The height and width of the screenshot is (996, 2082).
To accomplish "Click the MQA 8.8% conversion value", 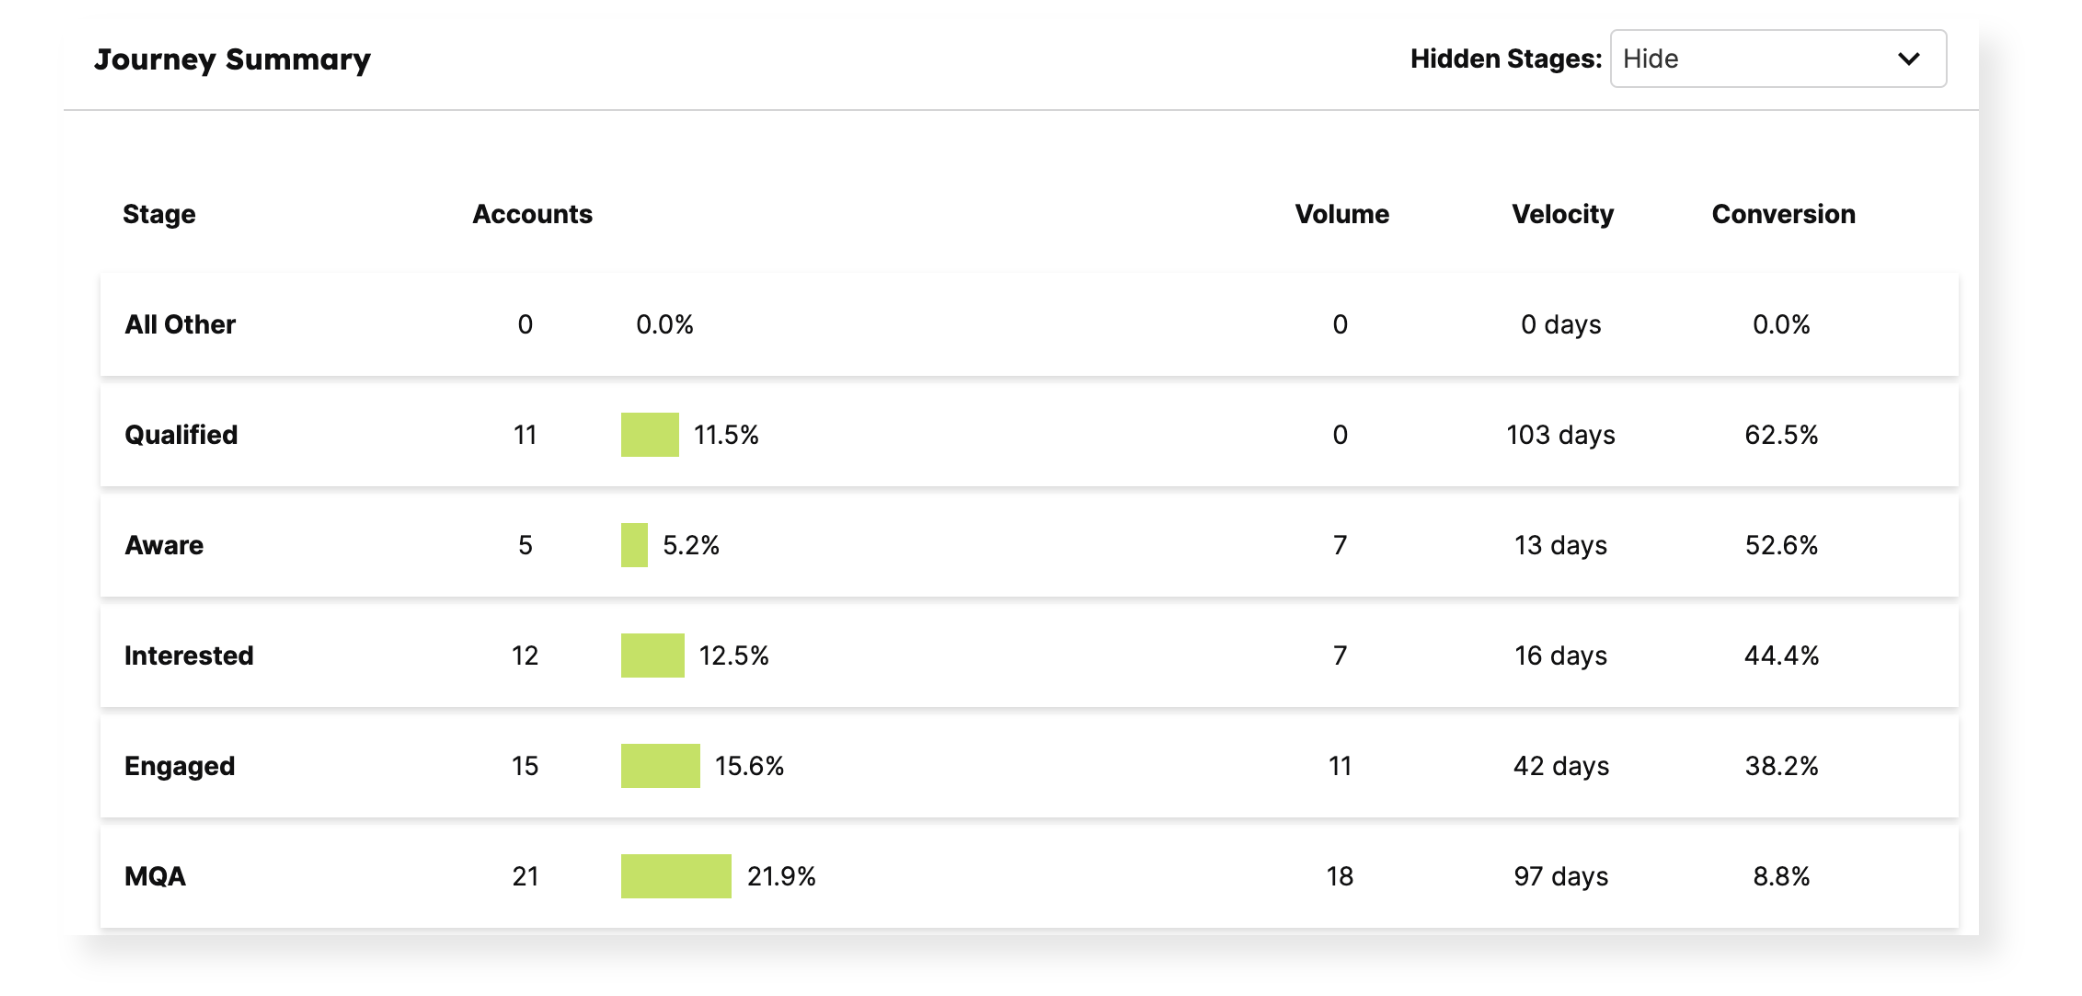I will (x=1781, y=876).
